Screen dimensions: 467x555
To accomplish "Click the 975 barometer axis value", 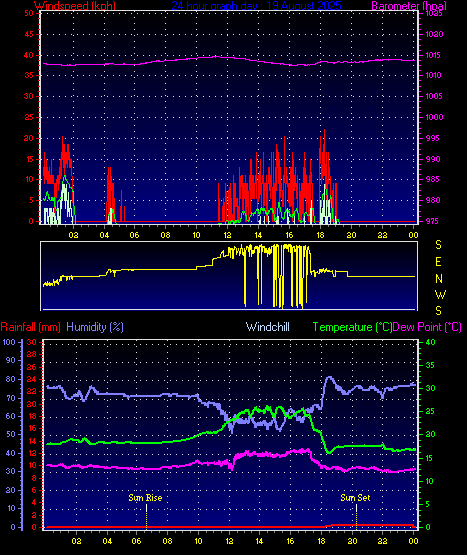I will [433, 221].
